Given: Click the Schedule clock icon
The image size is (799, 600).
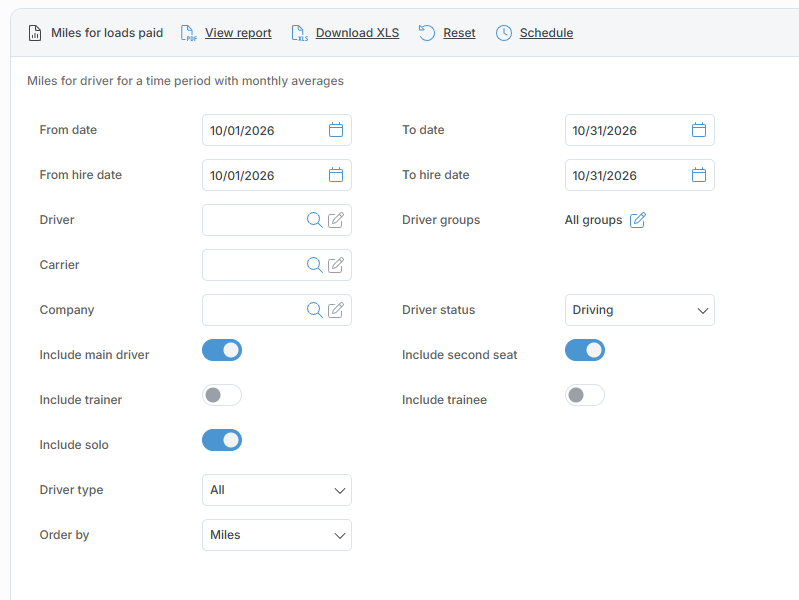Looking at the screenshot, I should tap(503, 33).
